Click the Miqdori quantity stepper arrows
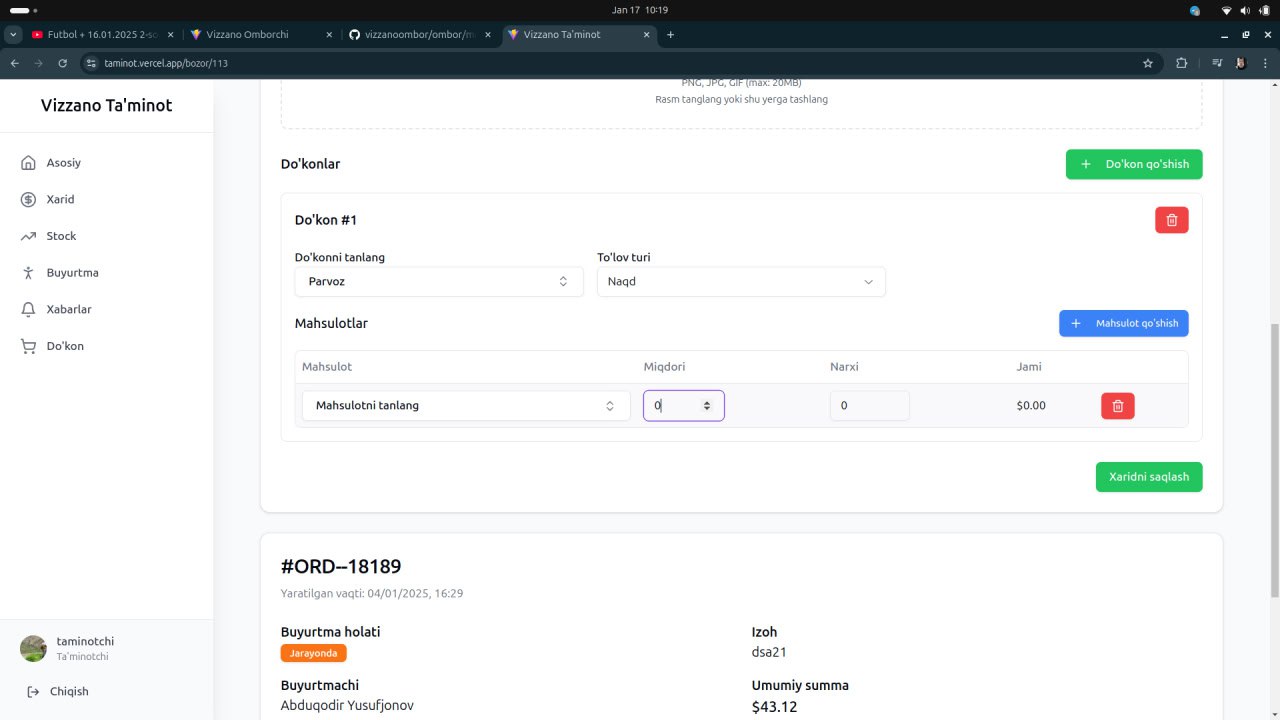Screen dimensions: 1280x720 coord(707,406)
